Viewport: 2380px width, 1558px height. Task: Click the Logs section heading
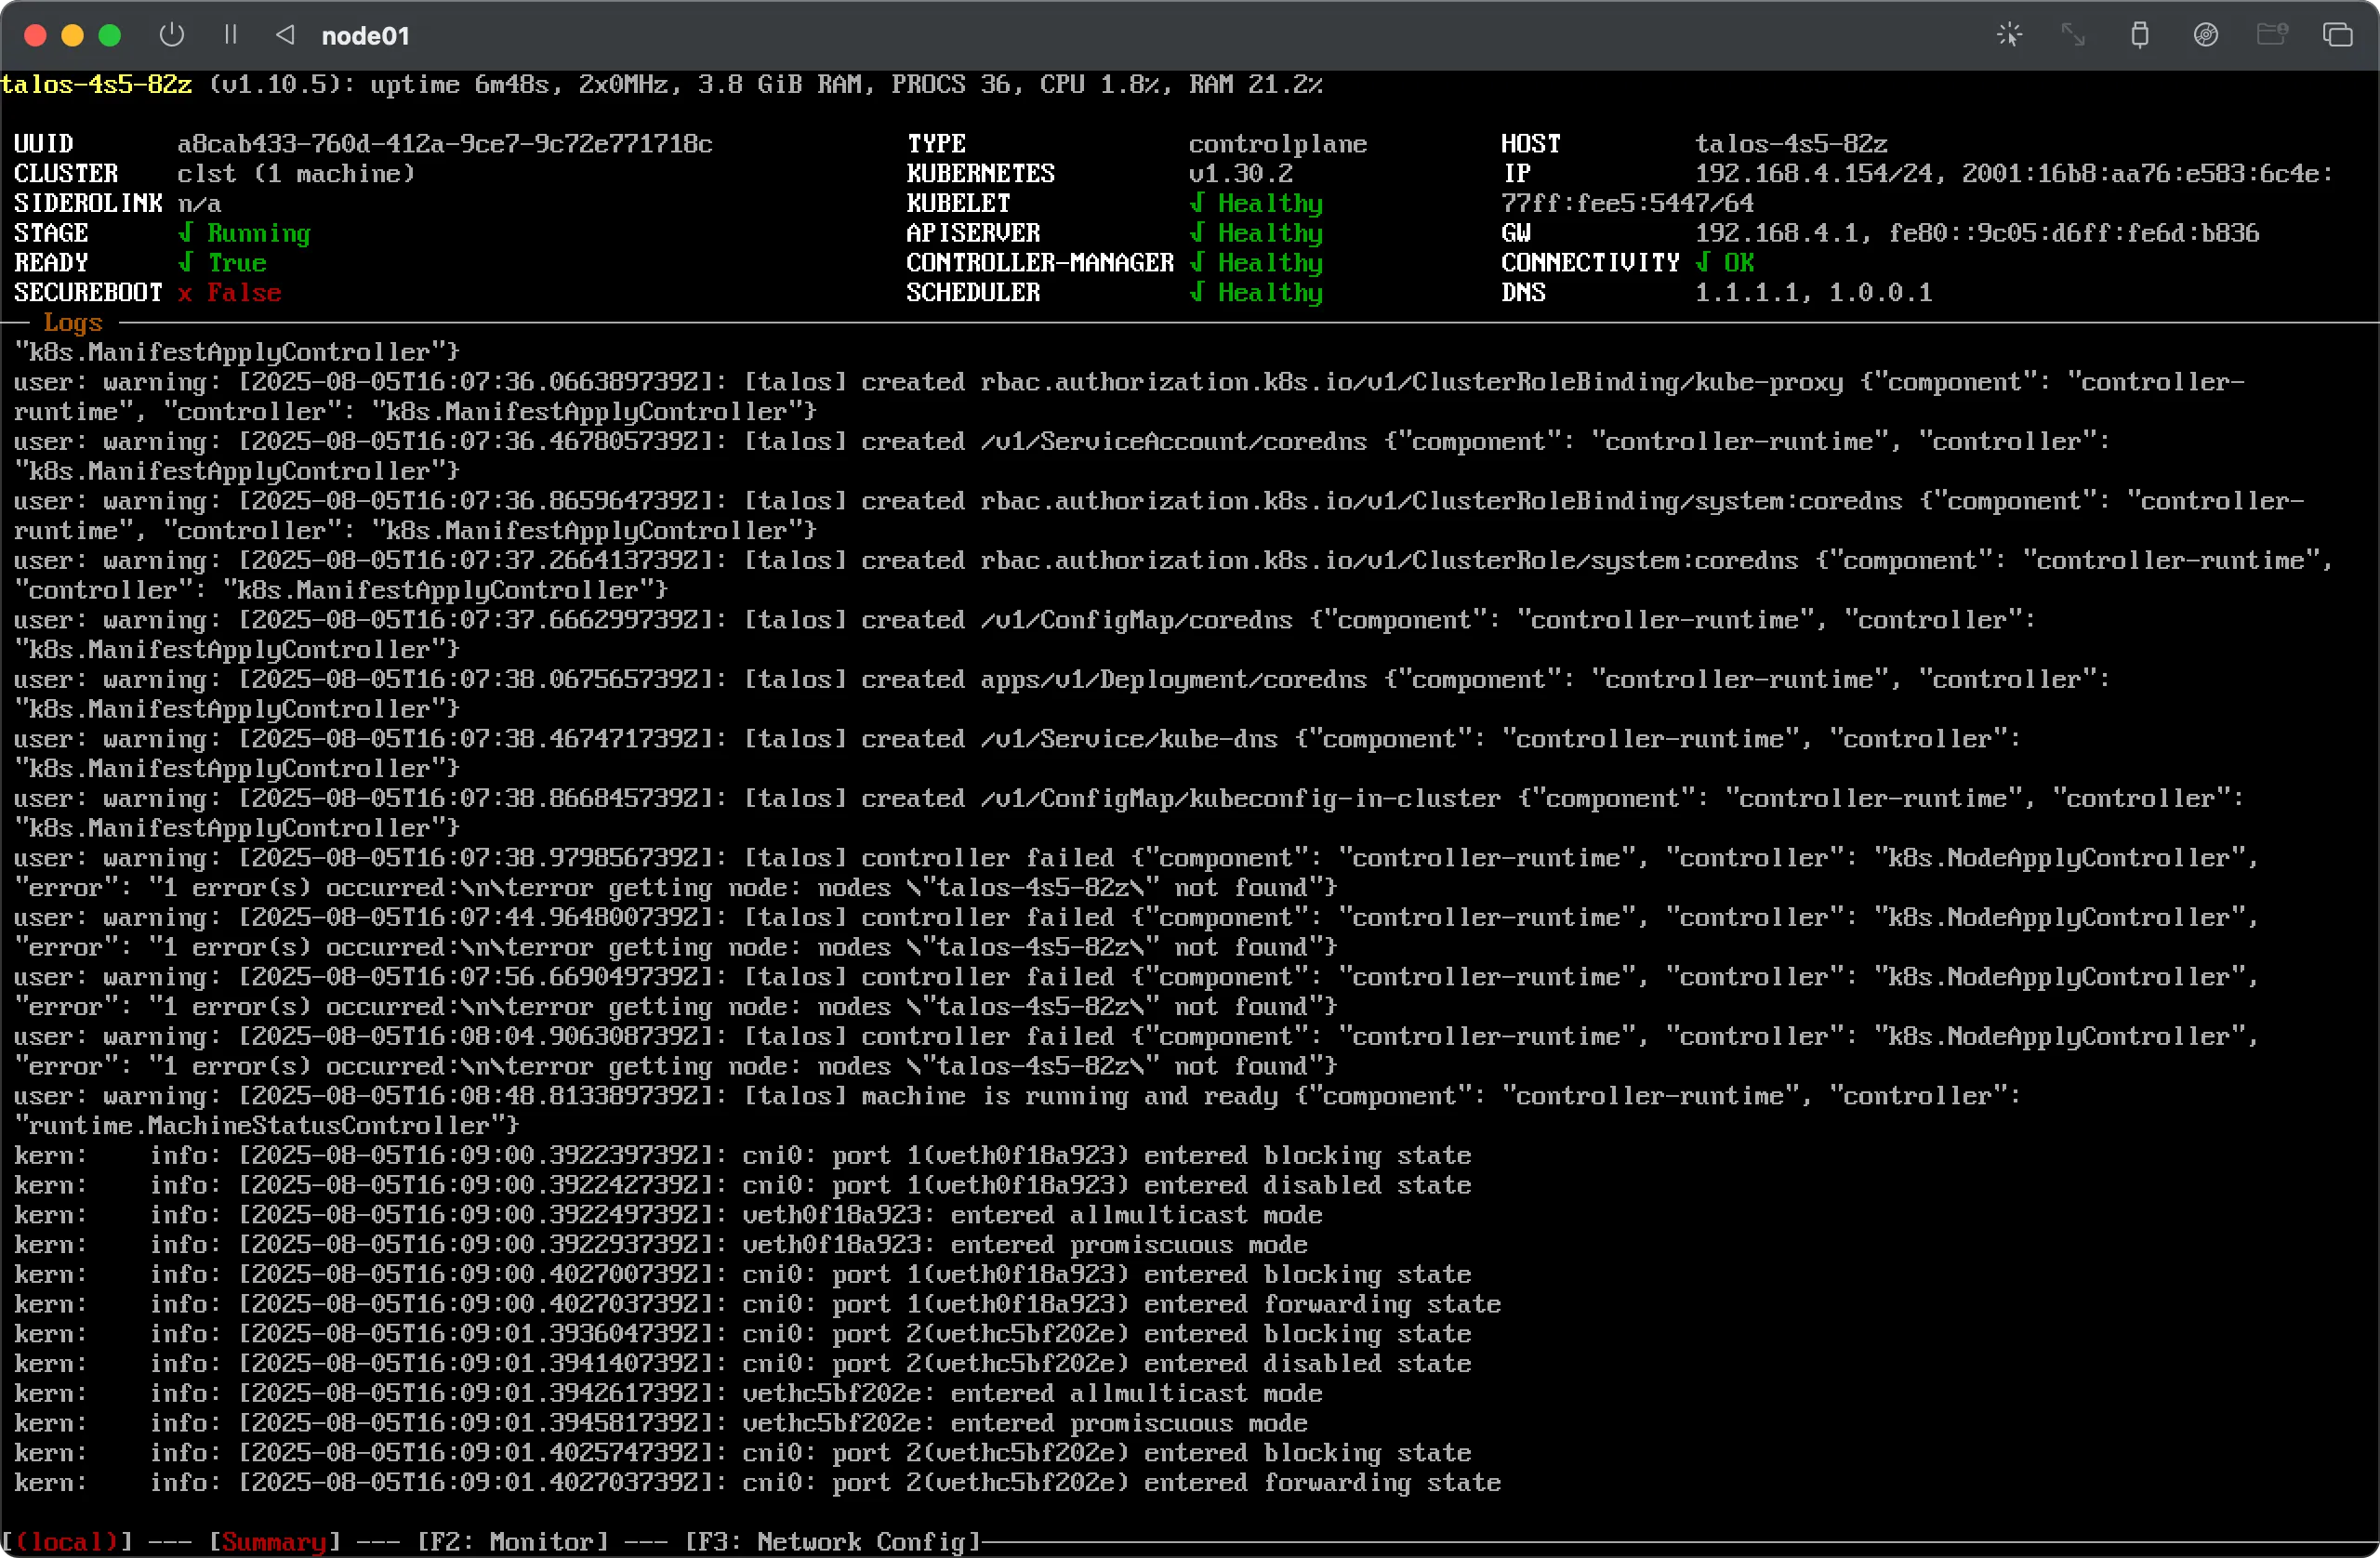pos(72,322)
